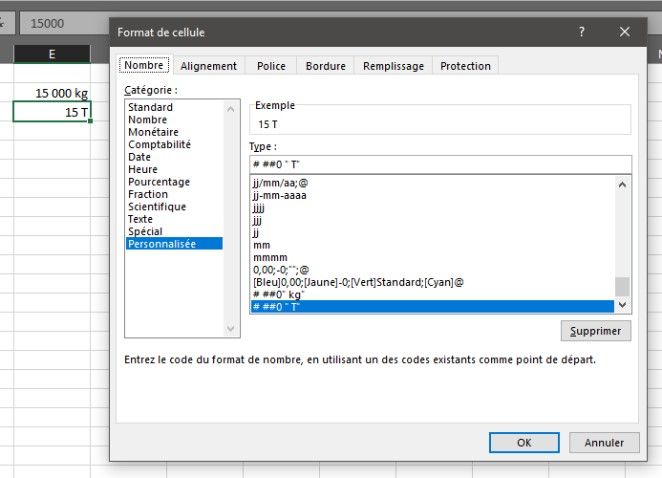The height and width of the screenshot is (478, 662).
Task: Choose the # ##0" kg" format code
Action: click(x=279, y=294)
